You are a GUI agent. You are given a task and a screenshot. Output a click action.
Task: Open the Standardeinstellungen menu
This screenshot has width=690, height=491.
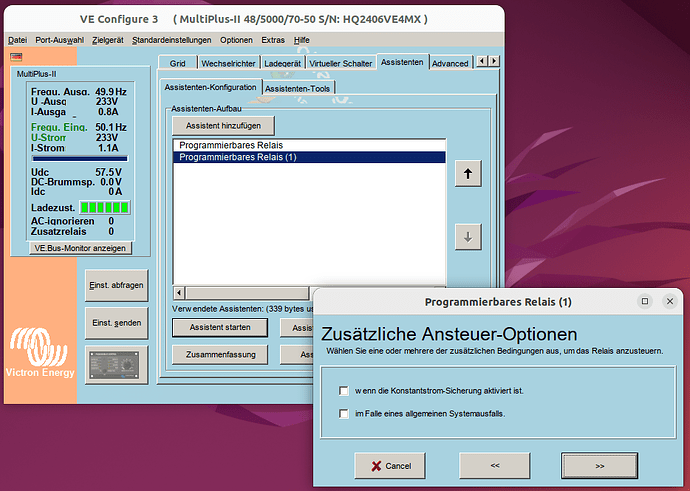click(172, 40)
